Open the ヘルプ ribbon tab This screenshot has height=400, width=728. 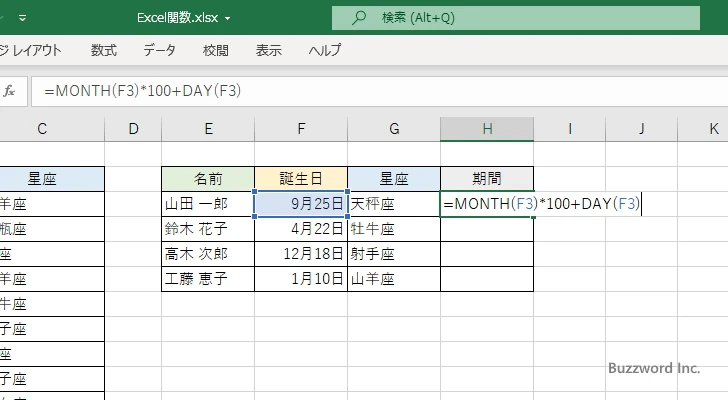(325, 50)
